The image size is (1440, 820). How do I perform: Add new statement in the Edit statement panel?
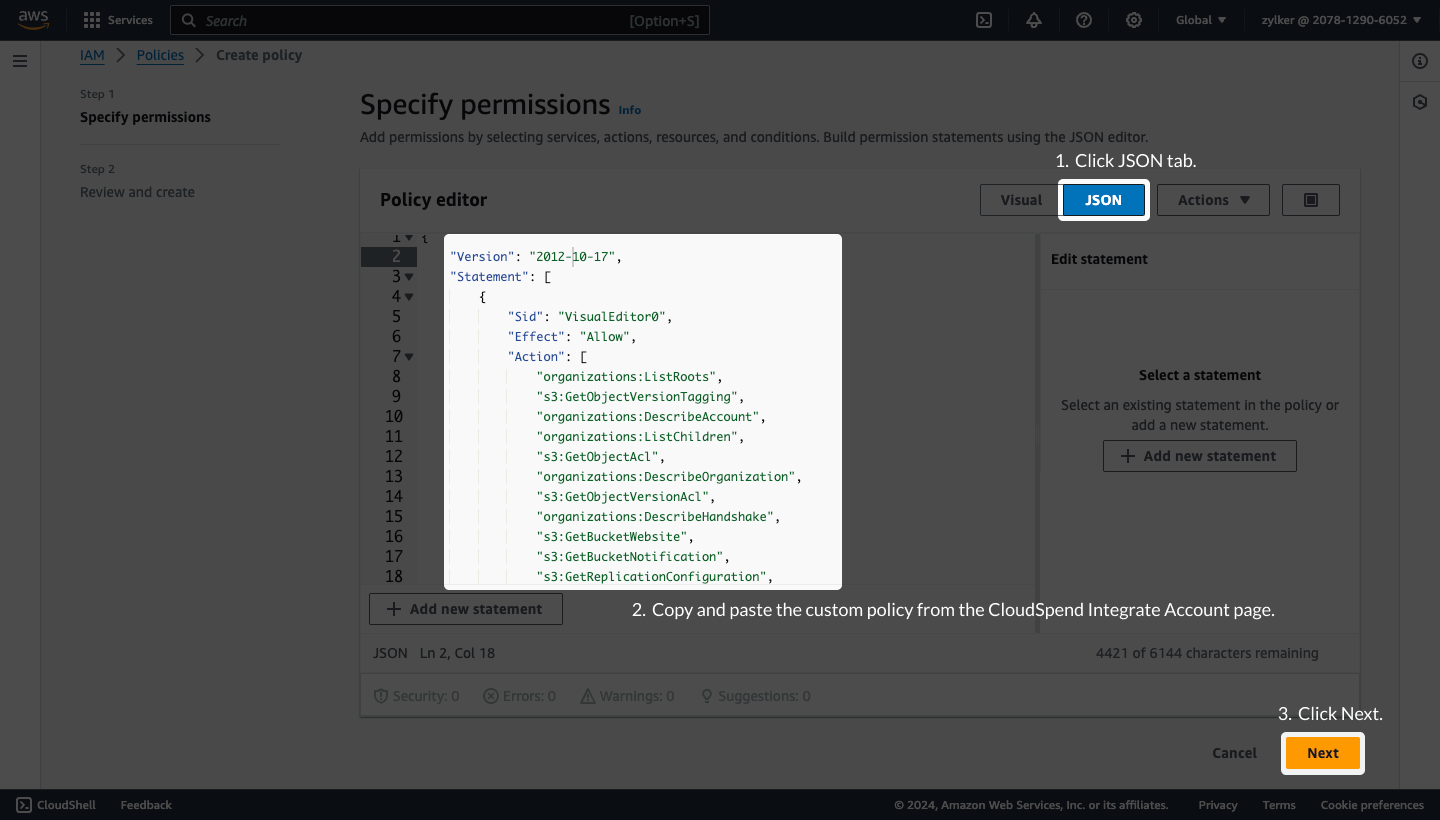1199,456
